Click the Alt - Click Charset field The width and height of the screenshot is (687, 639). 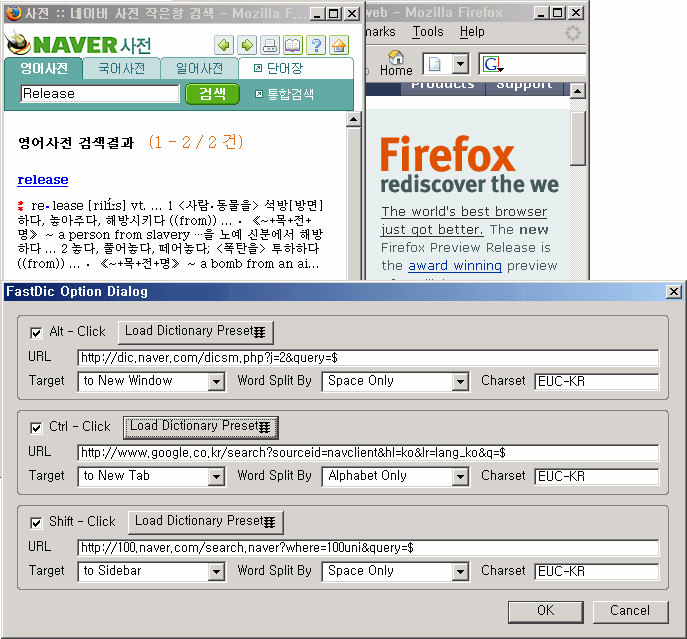pos(596,381)
